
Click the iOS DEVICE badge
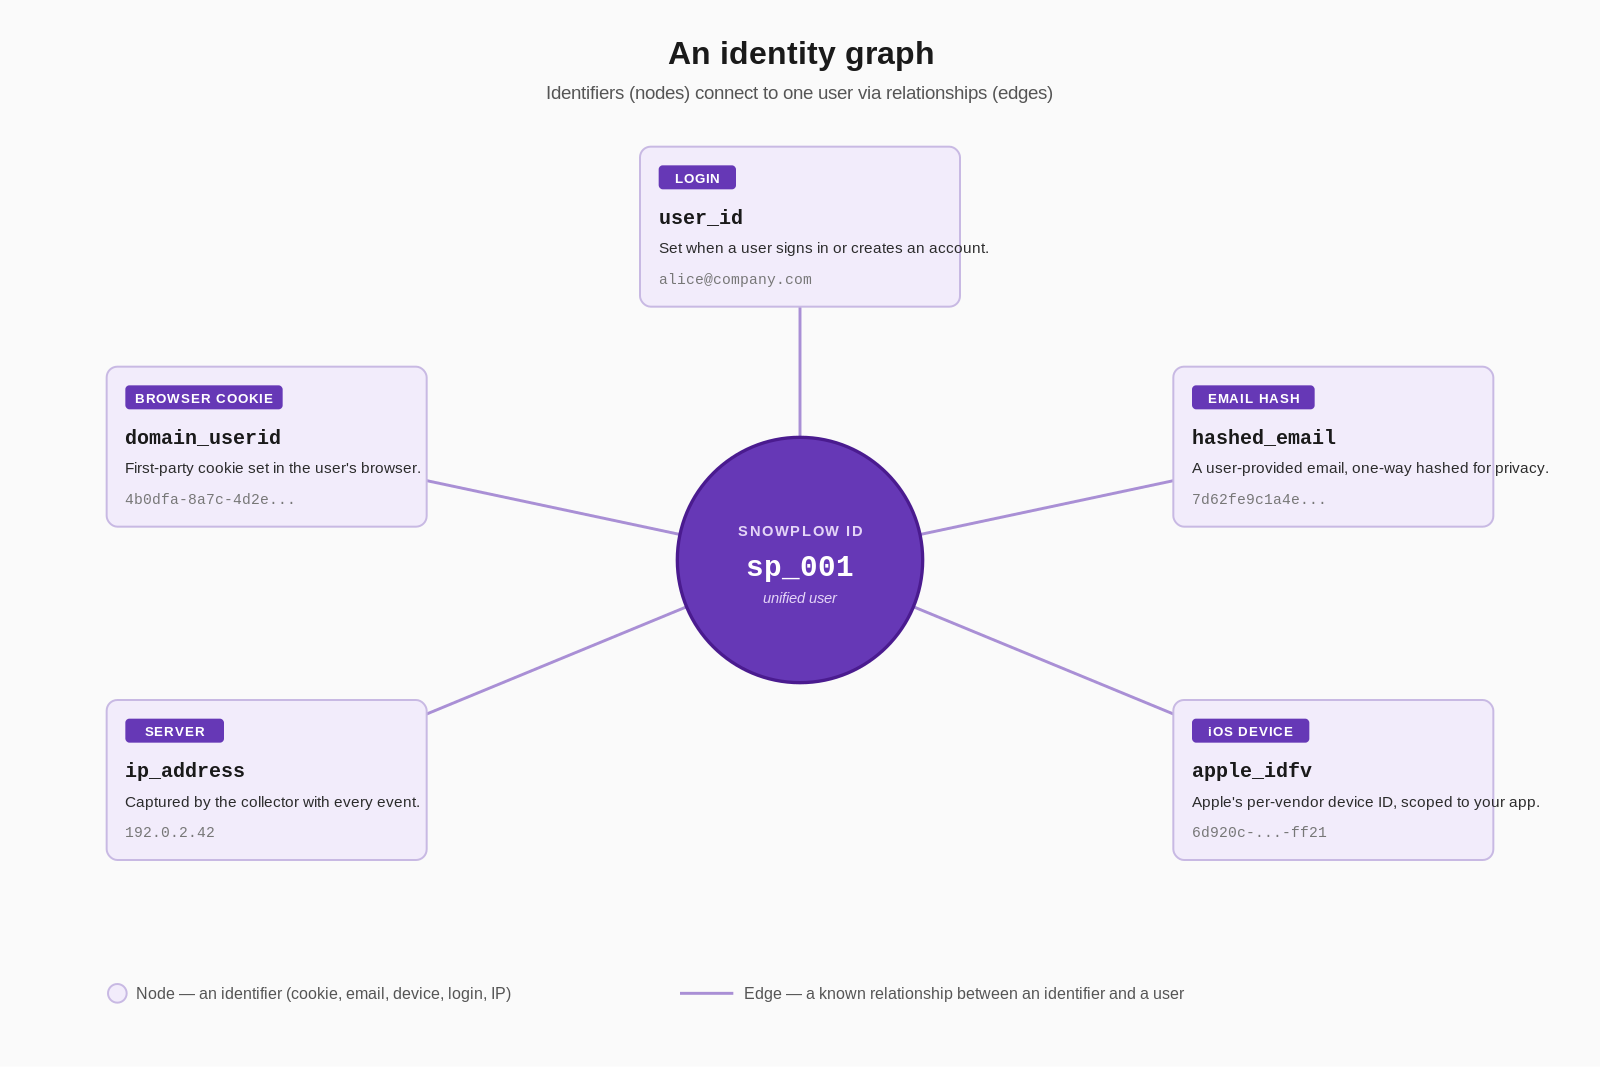(x=1250, y=731)
